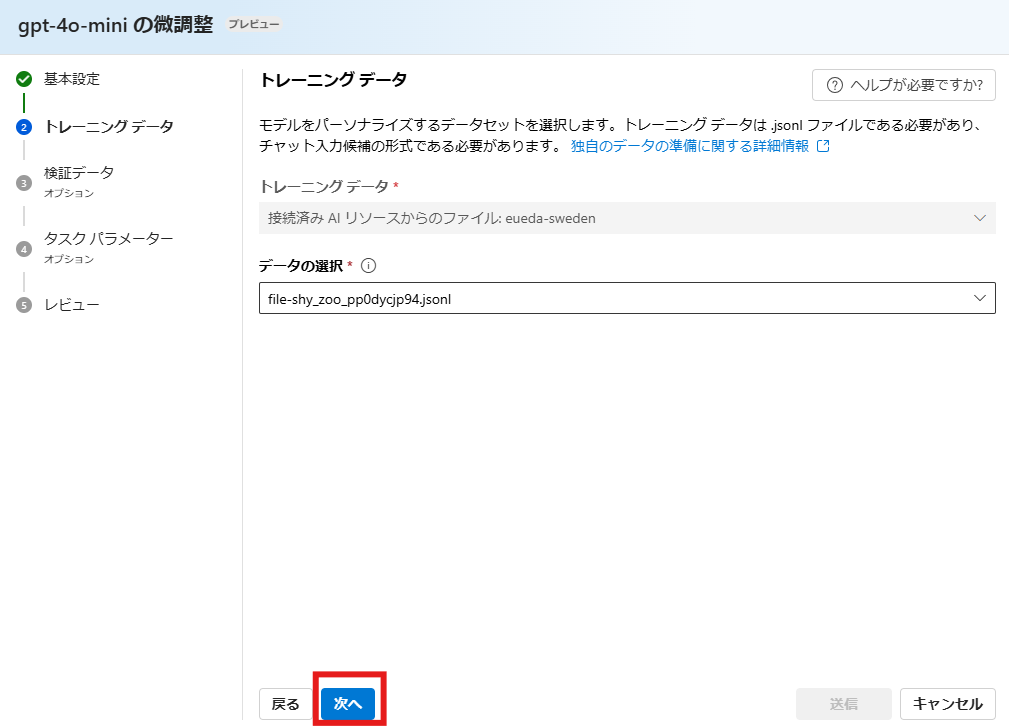Click the external link icon after 詳細情報

[823, 146]
